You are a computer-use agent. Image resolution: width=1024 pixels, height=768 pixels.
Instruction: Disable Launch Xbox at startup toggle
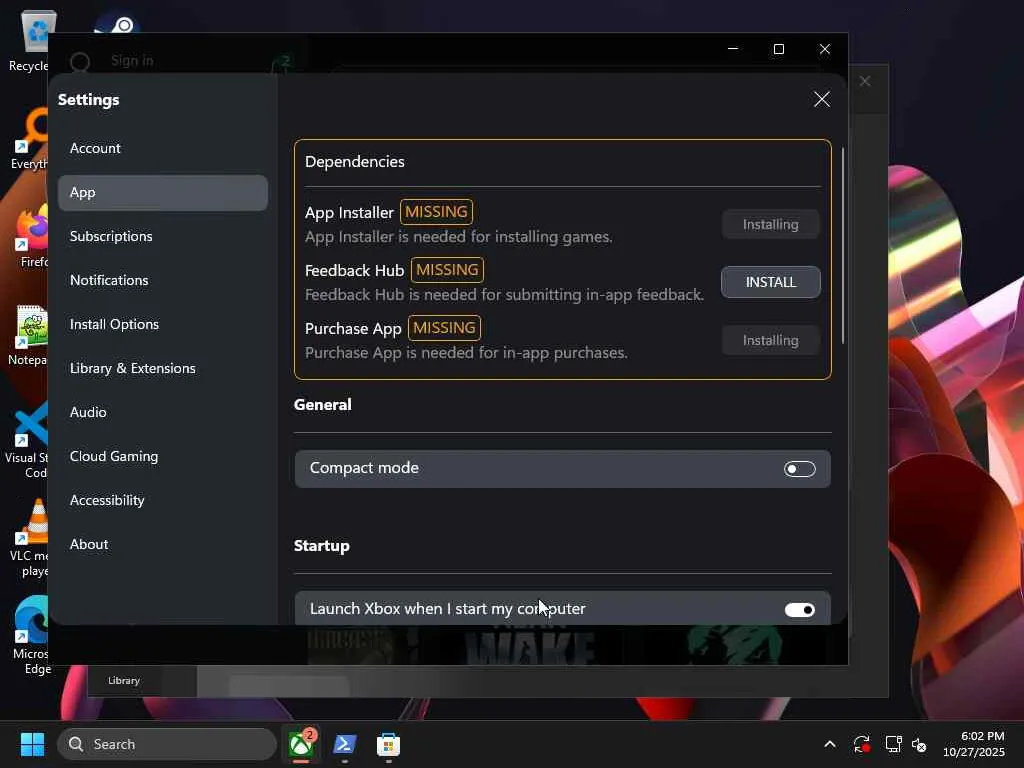[x=799, y=610]
